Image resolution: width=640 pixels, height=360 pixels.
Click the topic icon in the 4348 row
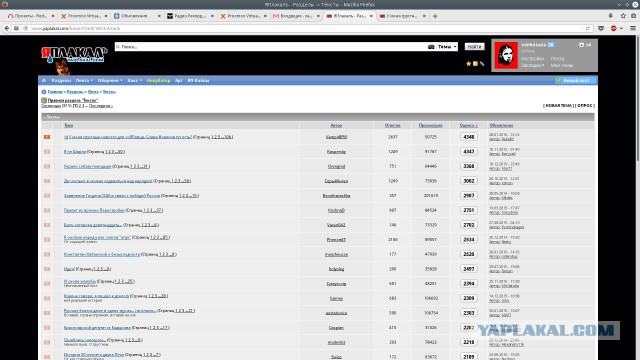coord(47,137)
